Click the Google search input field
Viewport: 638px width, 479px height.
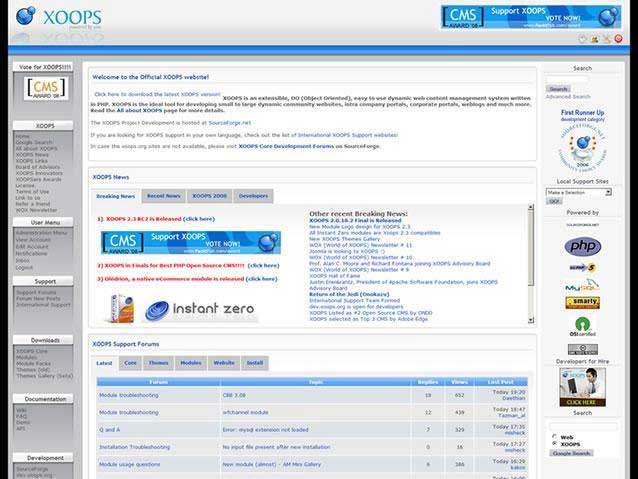(x=583, y=427)
